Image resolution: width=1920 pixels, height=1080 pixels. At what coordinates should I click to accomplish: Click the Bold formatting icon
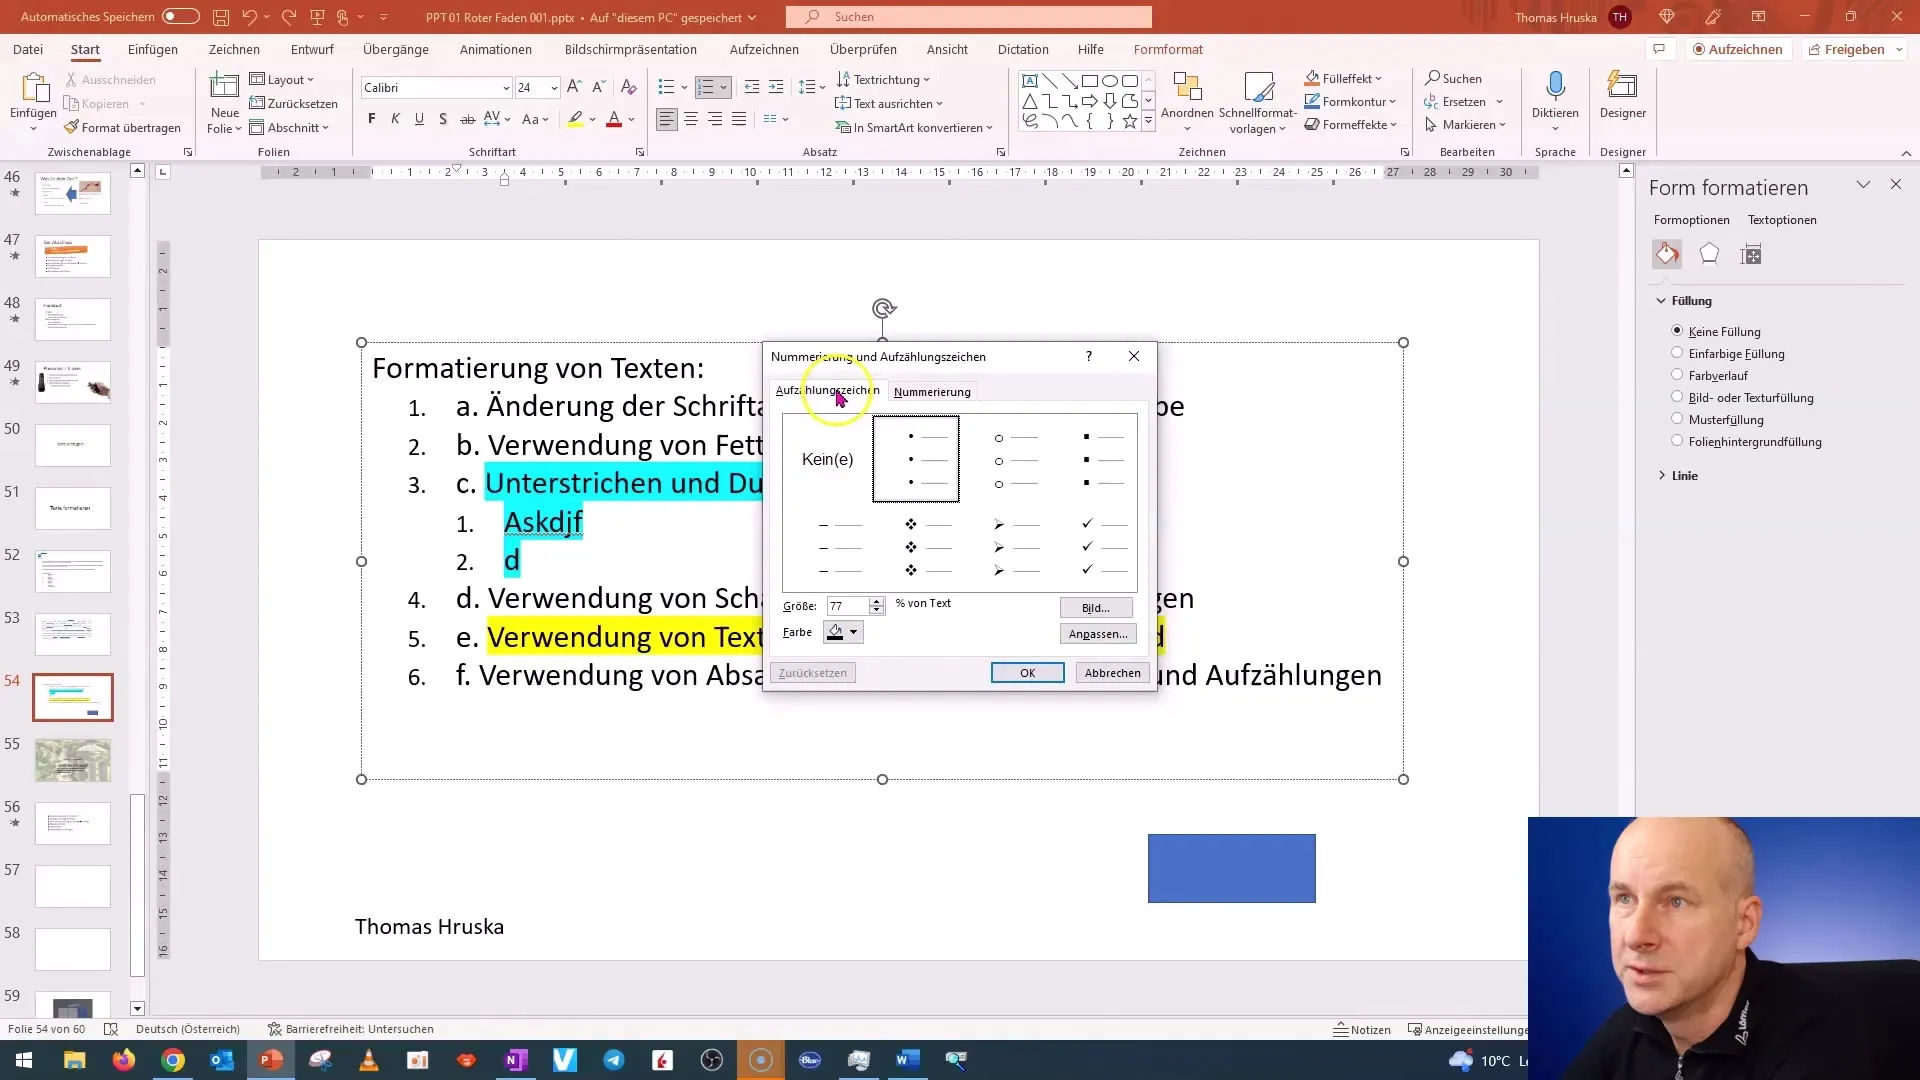(372, 119)
